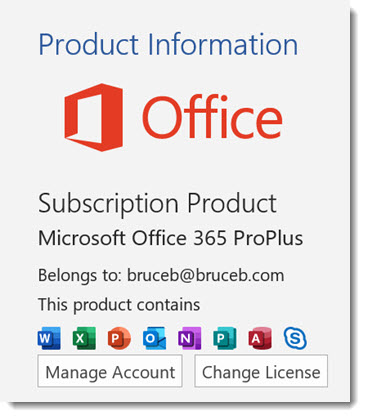Viewport: 365px width, 417px height.
Task: Select the Product Information heading
Action: (x=168, y=44)
